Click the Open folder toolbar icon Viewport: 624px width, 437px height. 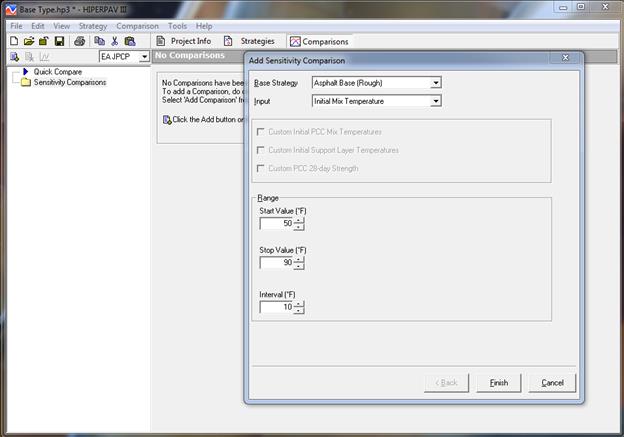pos(29,41)
